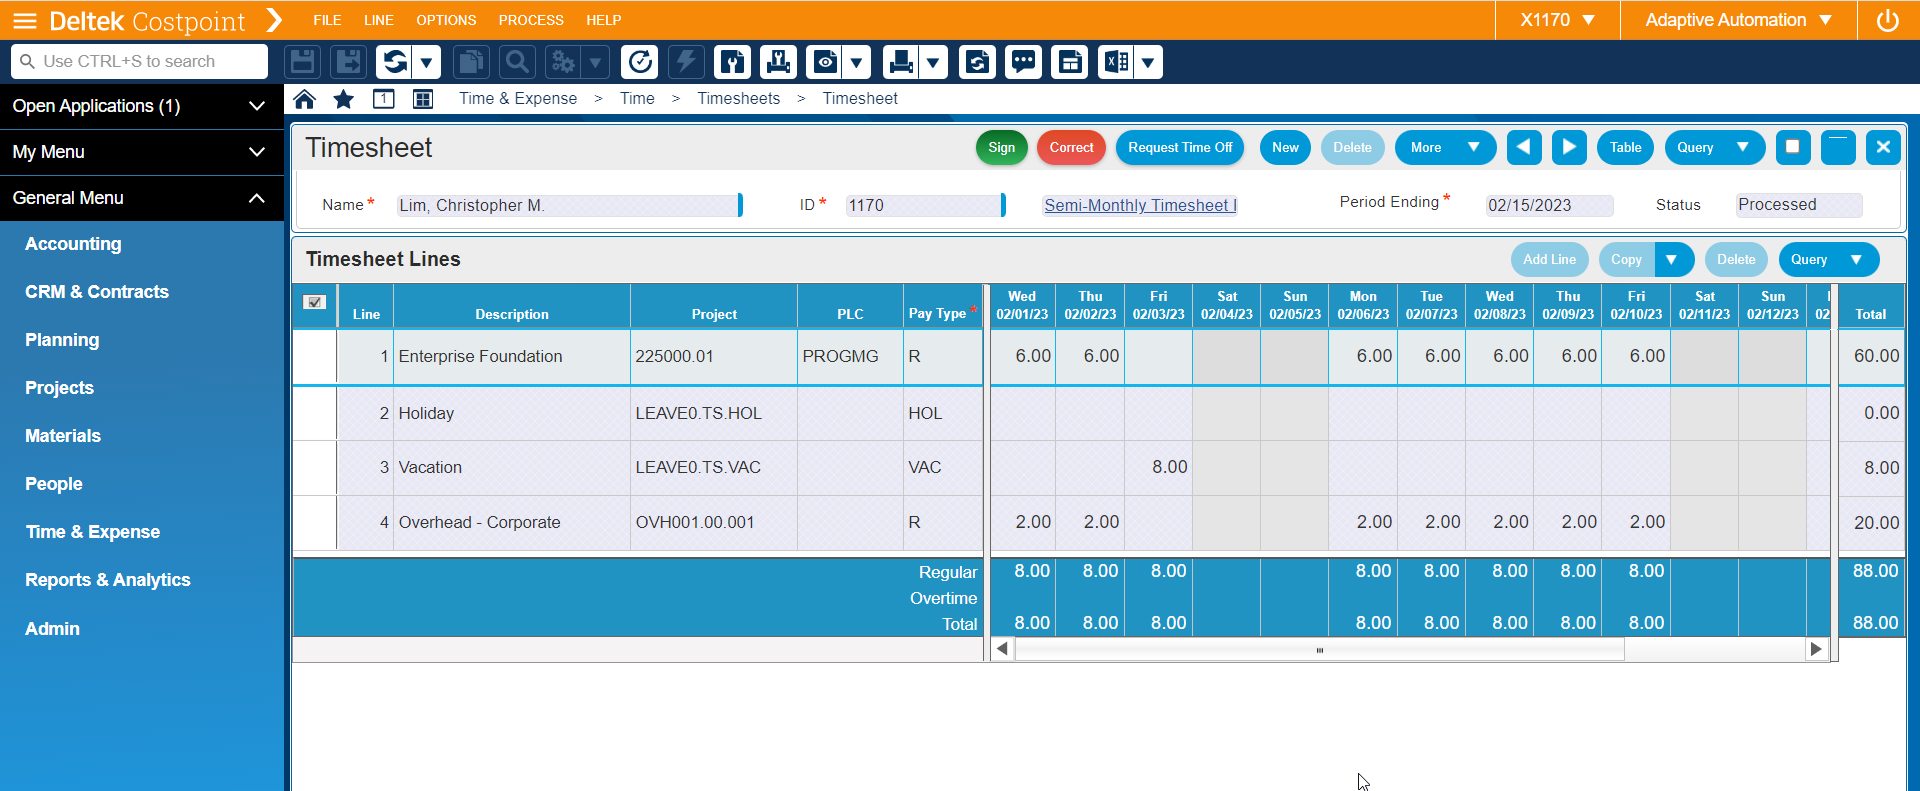This screenshot has height=791, width=1920.
Task: Open the chat bubble messages icon
Action: click(x=1023, y=62)
